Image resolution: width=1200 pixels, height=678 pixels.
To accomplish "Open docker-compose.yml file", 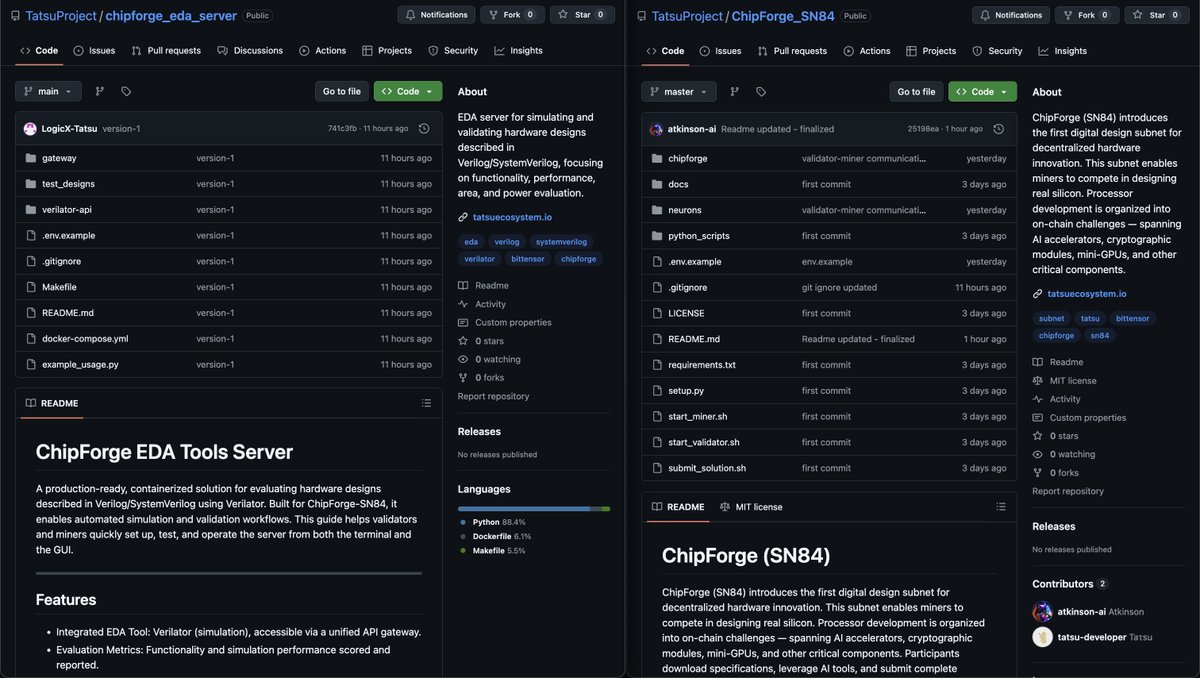I will [x=85, y=339].
